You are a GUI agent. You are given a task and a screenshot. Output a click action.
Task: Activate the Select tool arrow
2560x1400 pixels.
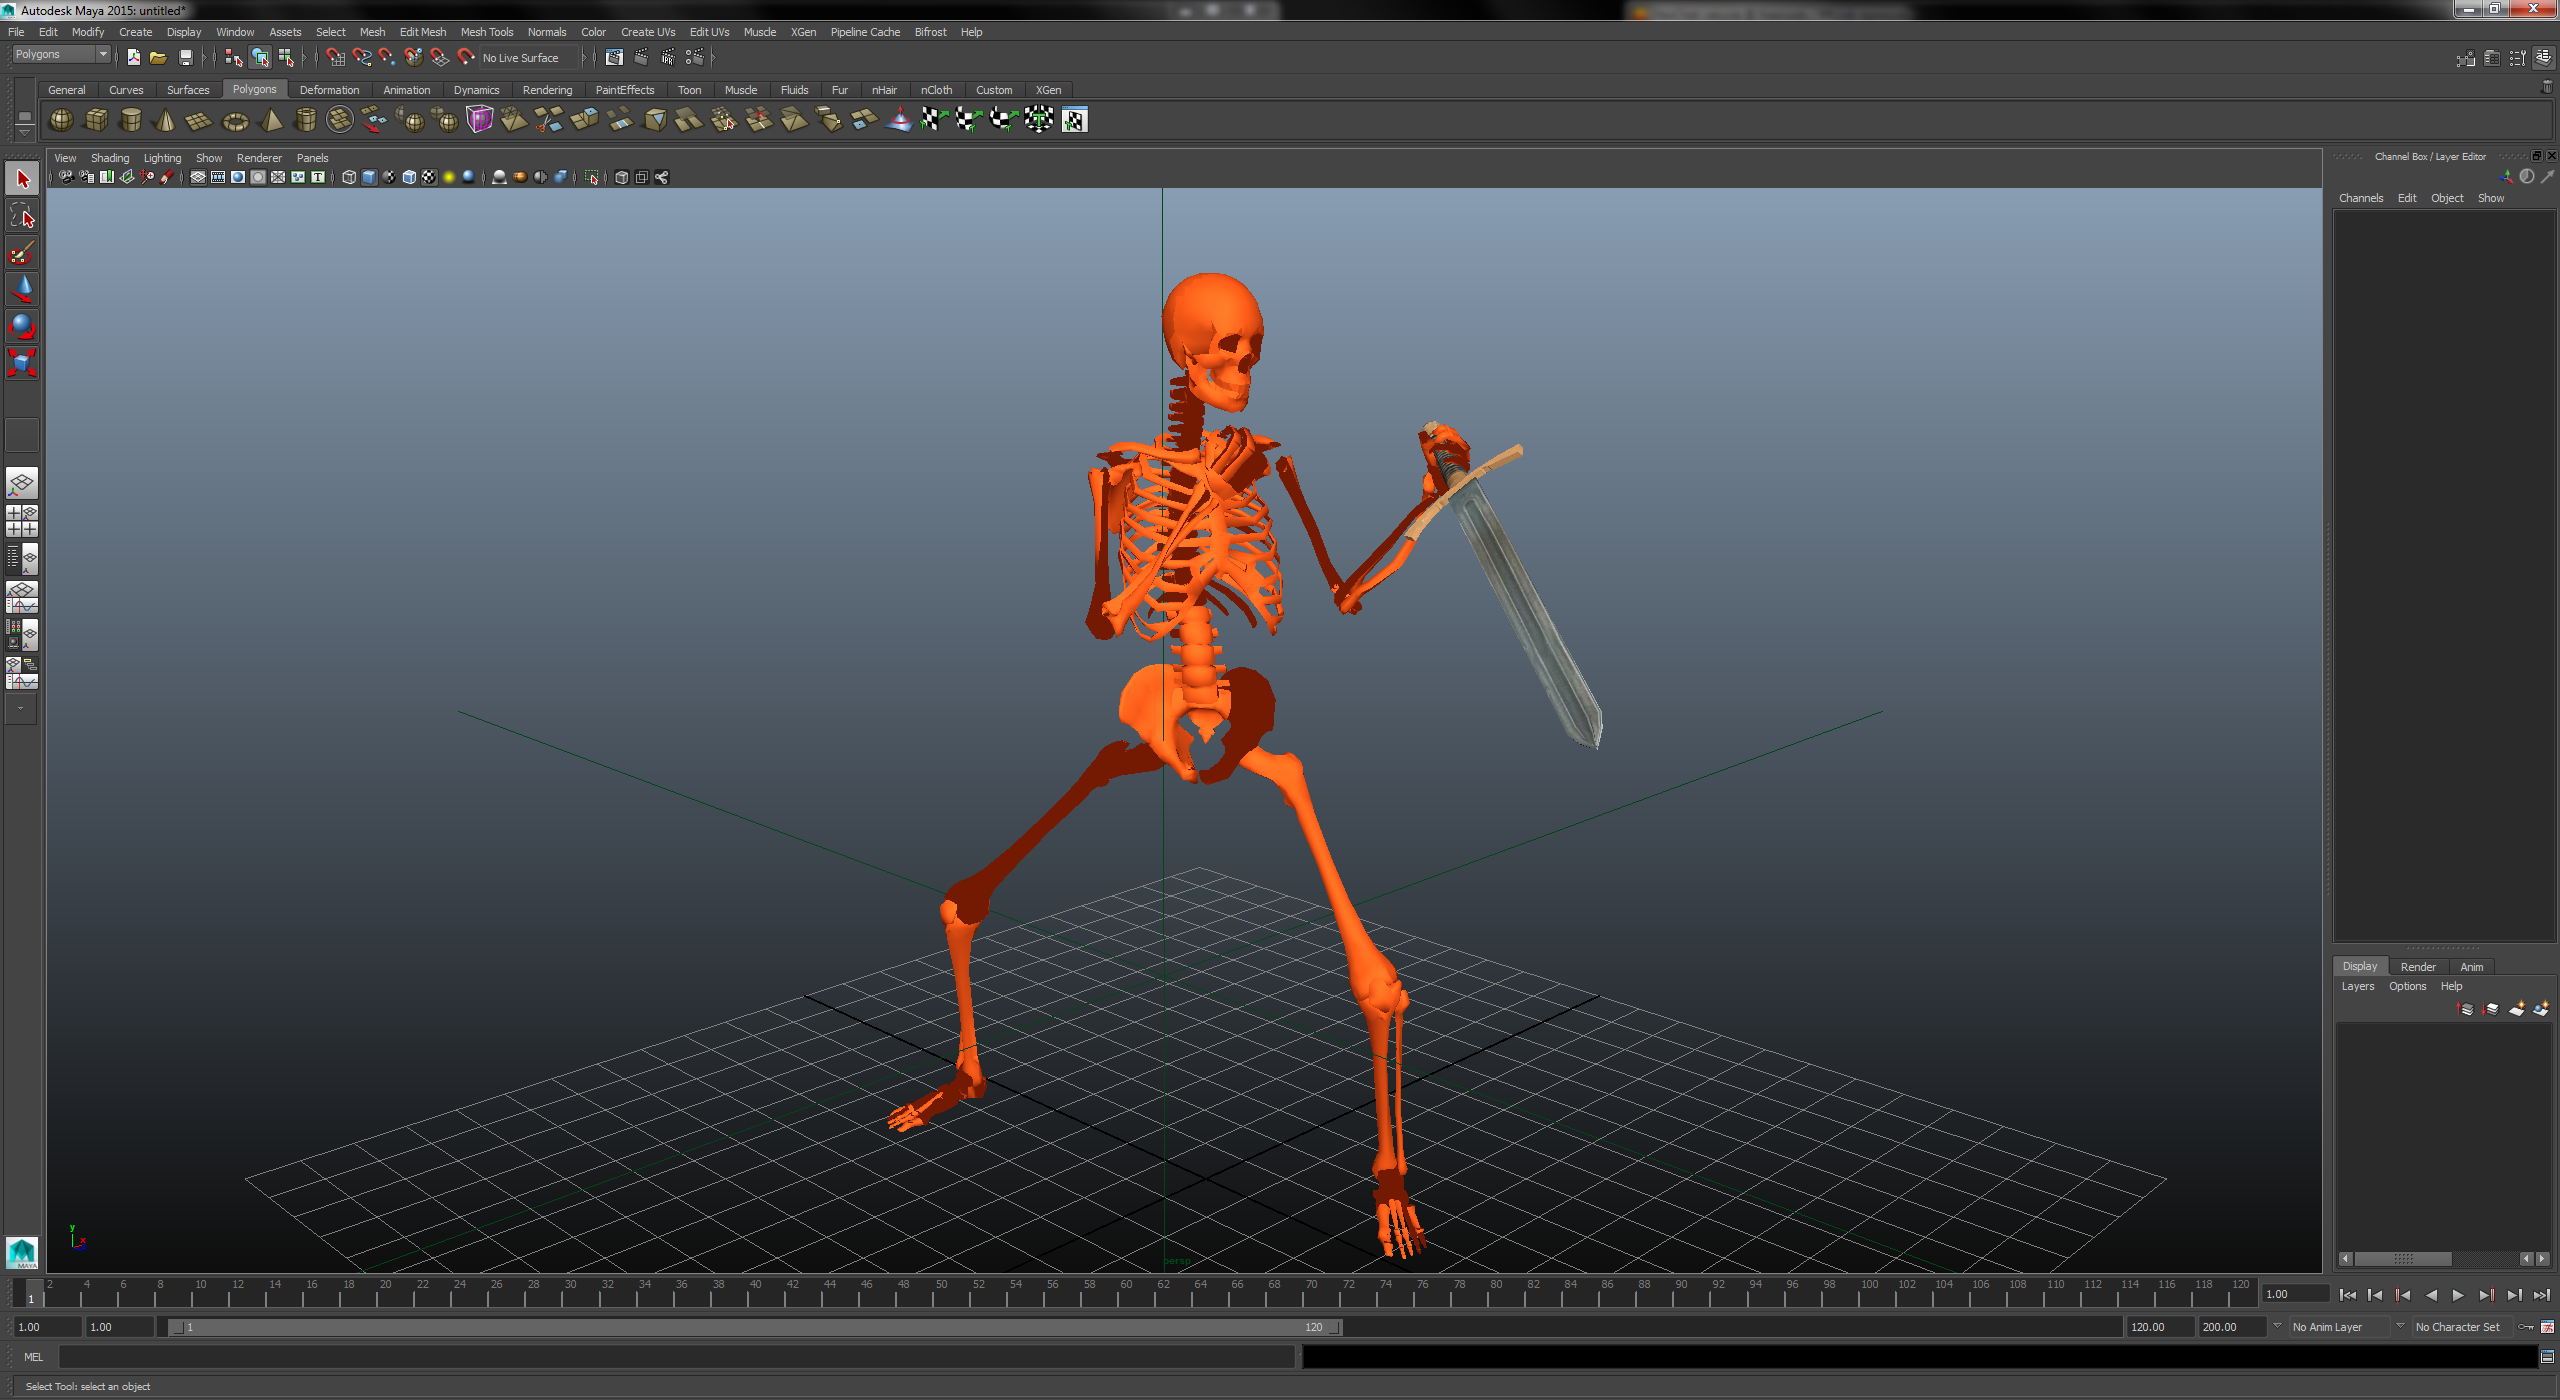(22, 180)
